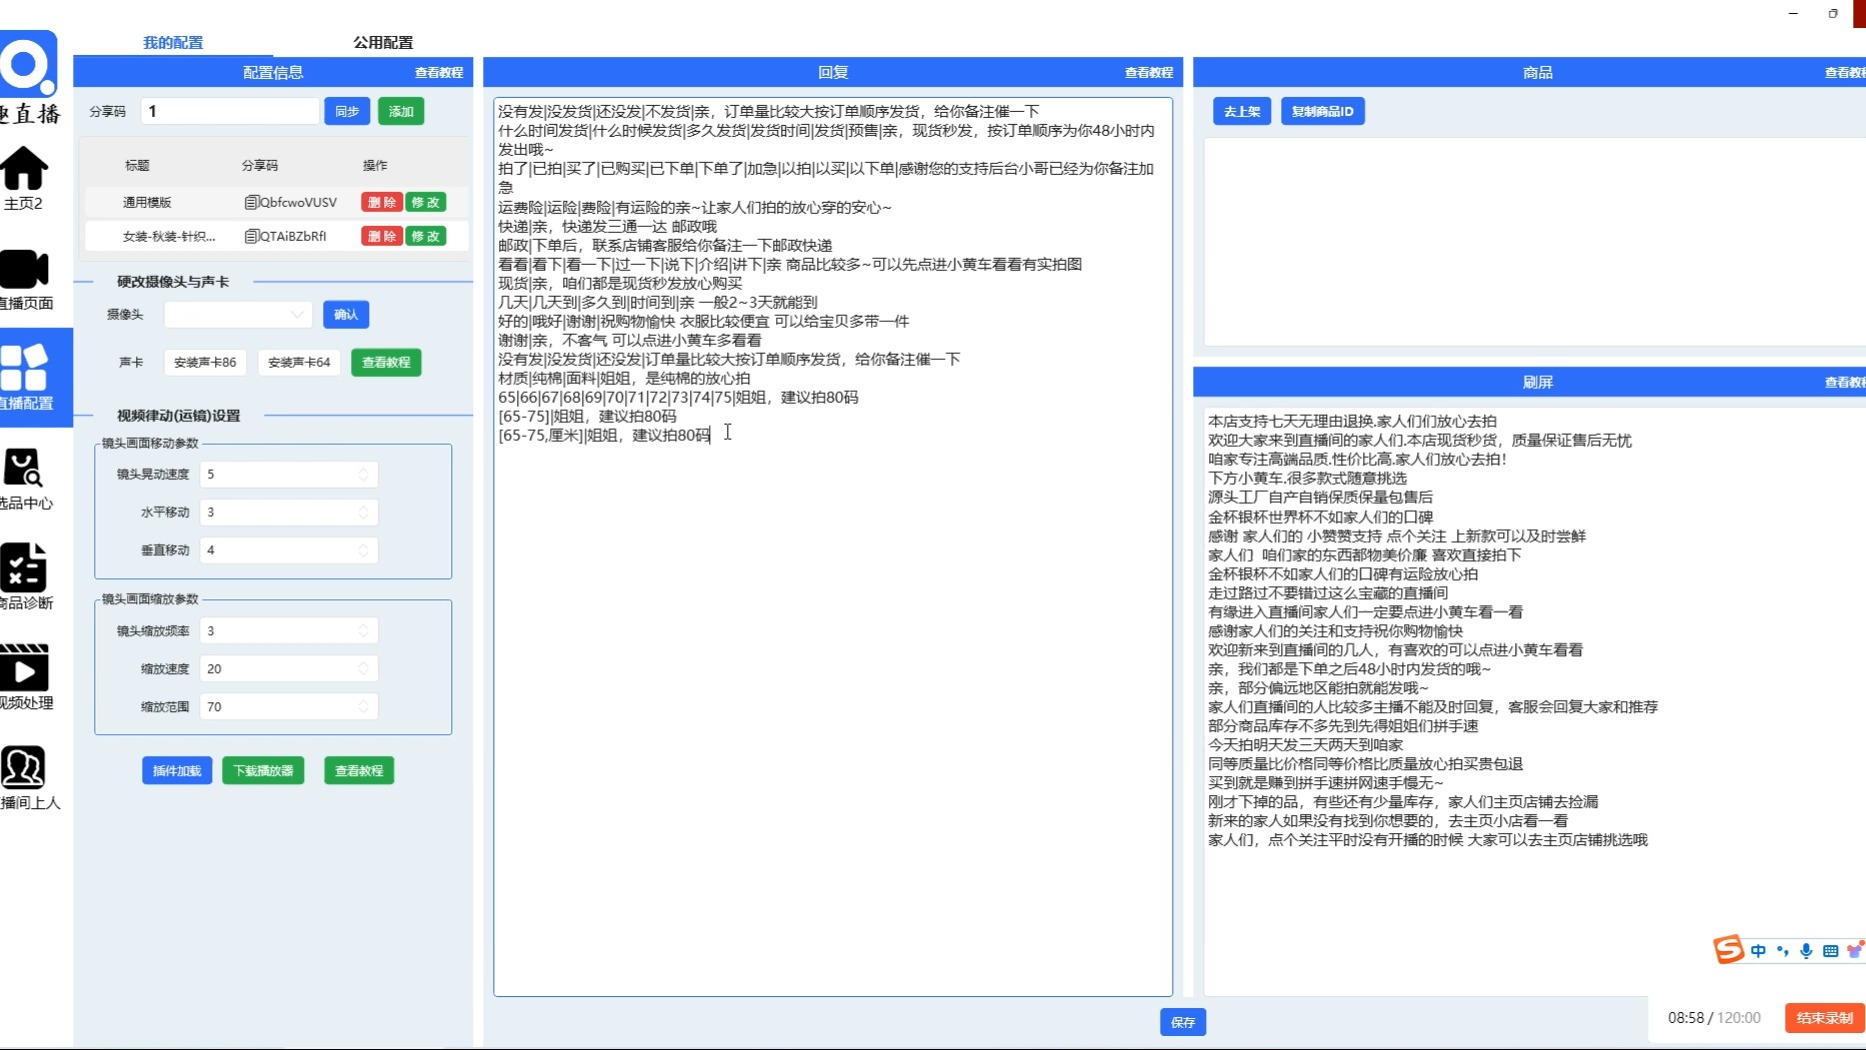This screenshot has height=1050, width=1866.
Task: Switch to the 公用配置 tab
Action: point(383,42)
